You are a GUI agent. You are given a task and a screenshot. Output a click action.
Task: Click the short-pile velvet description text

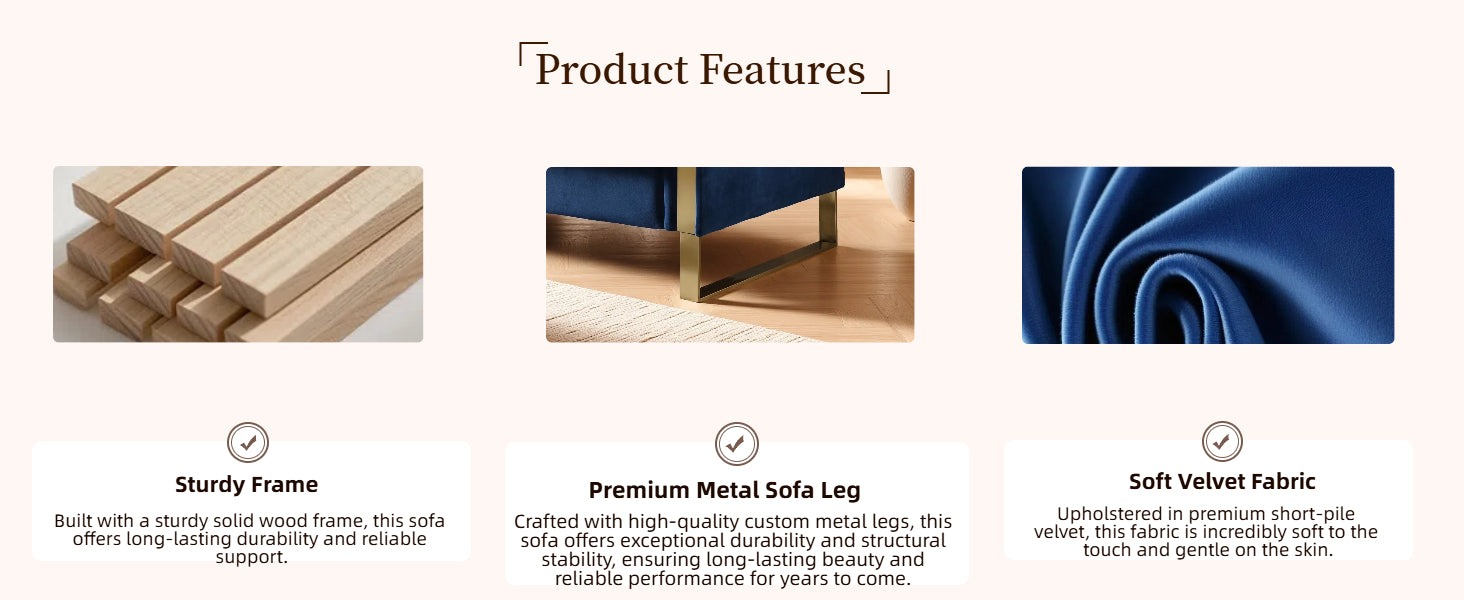[1207, 532]
